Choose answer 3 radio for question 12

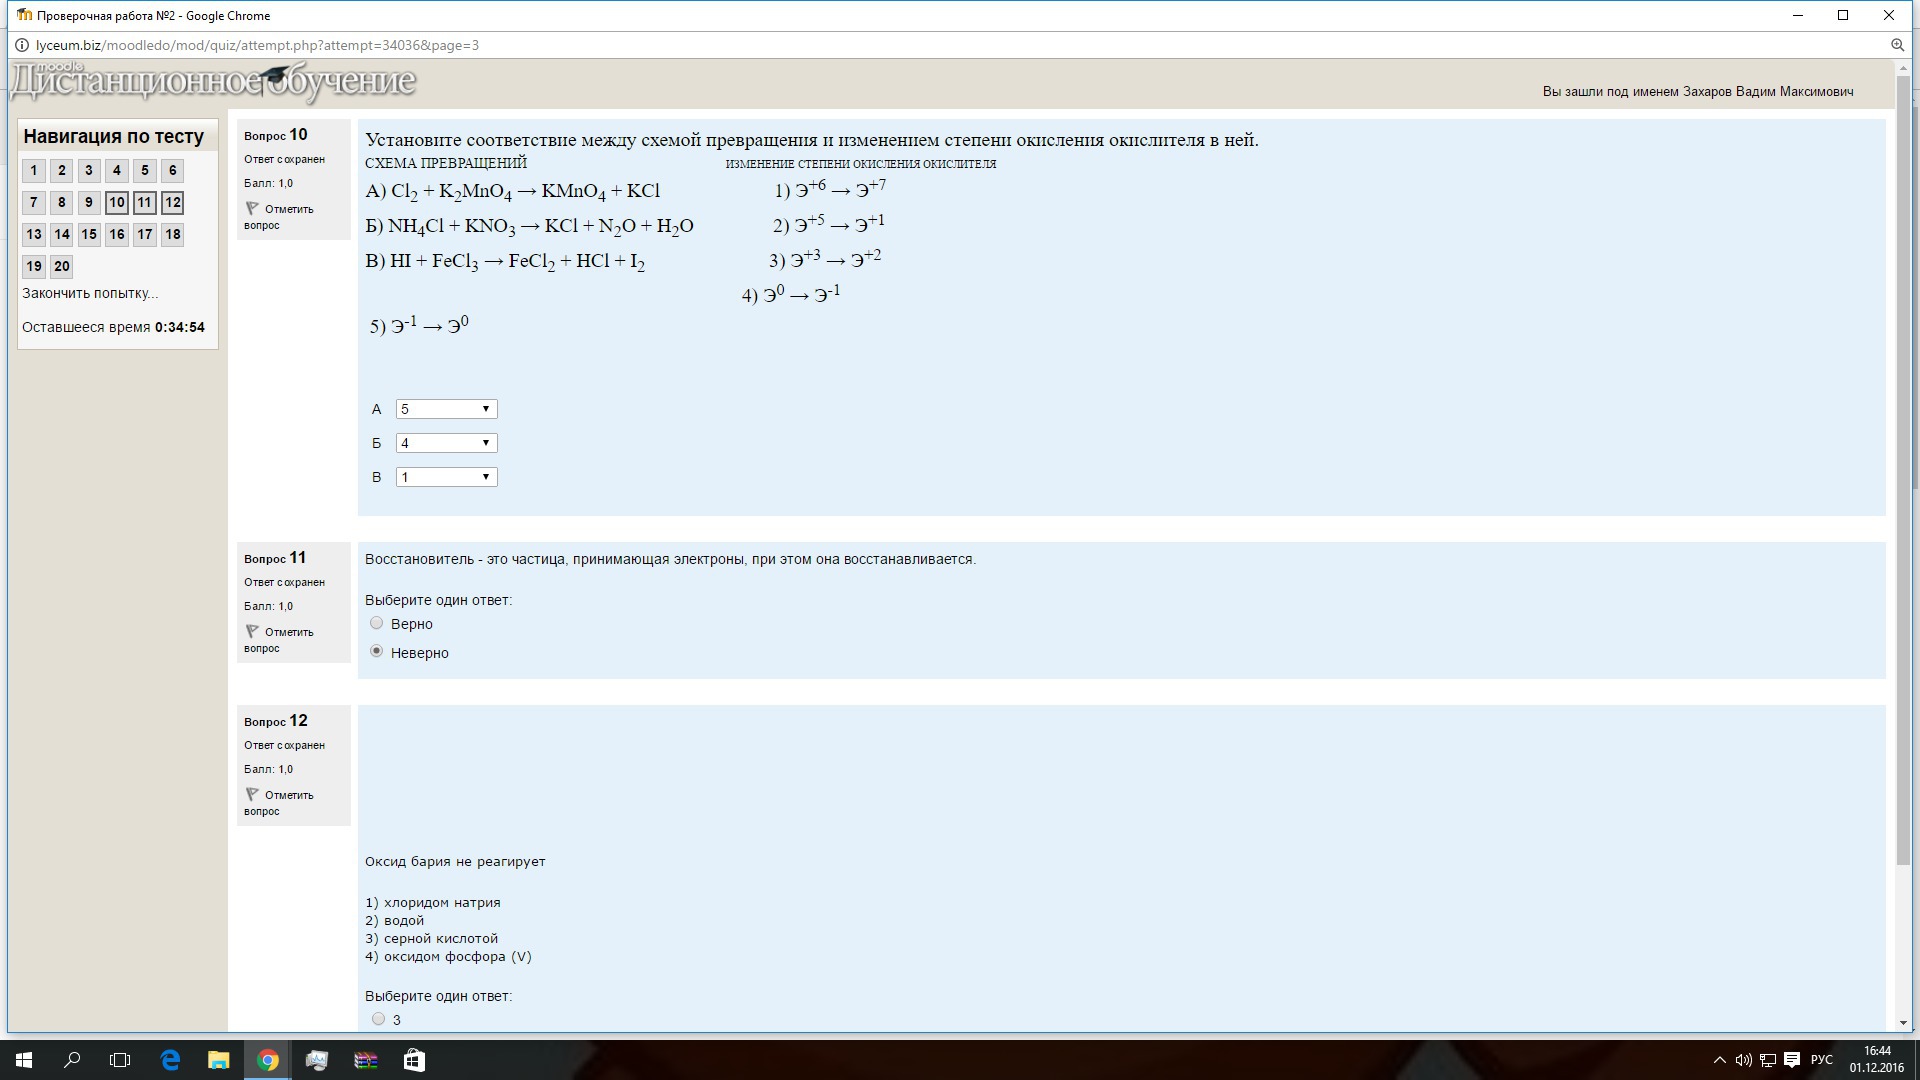(x=378, y=1019)
